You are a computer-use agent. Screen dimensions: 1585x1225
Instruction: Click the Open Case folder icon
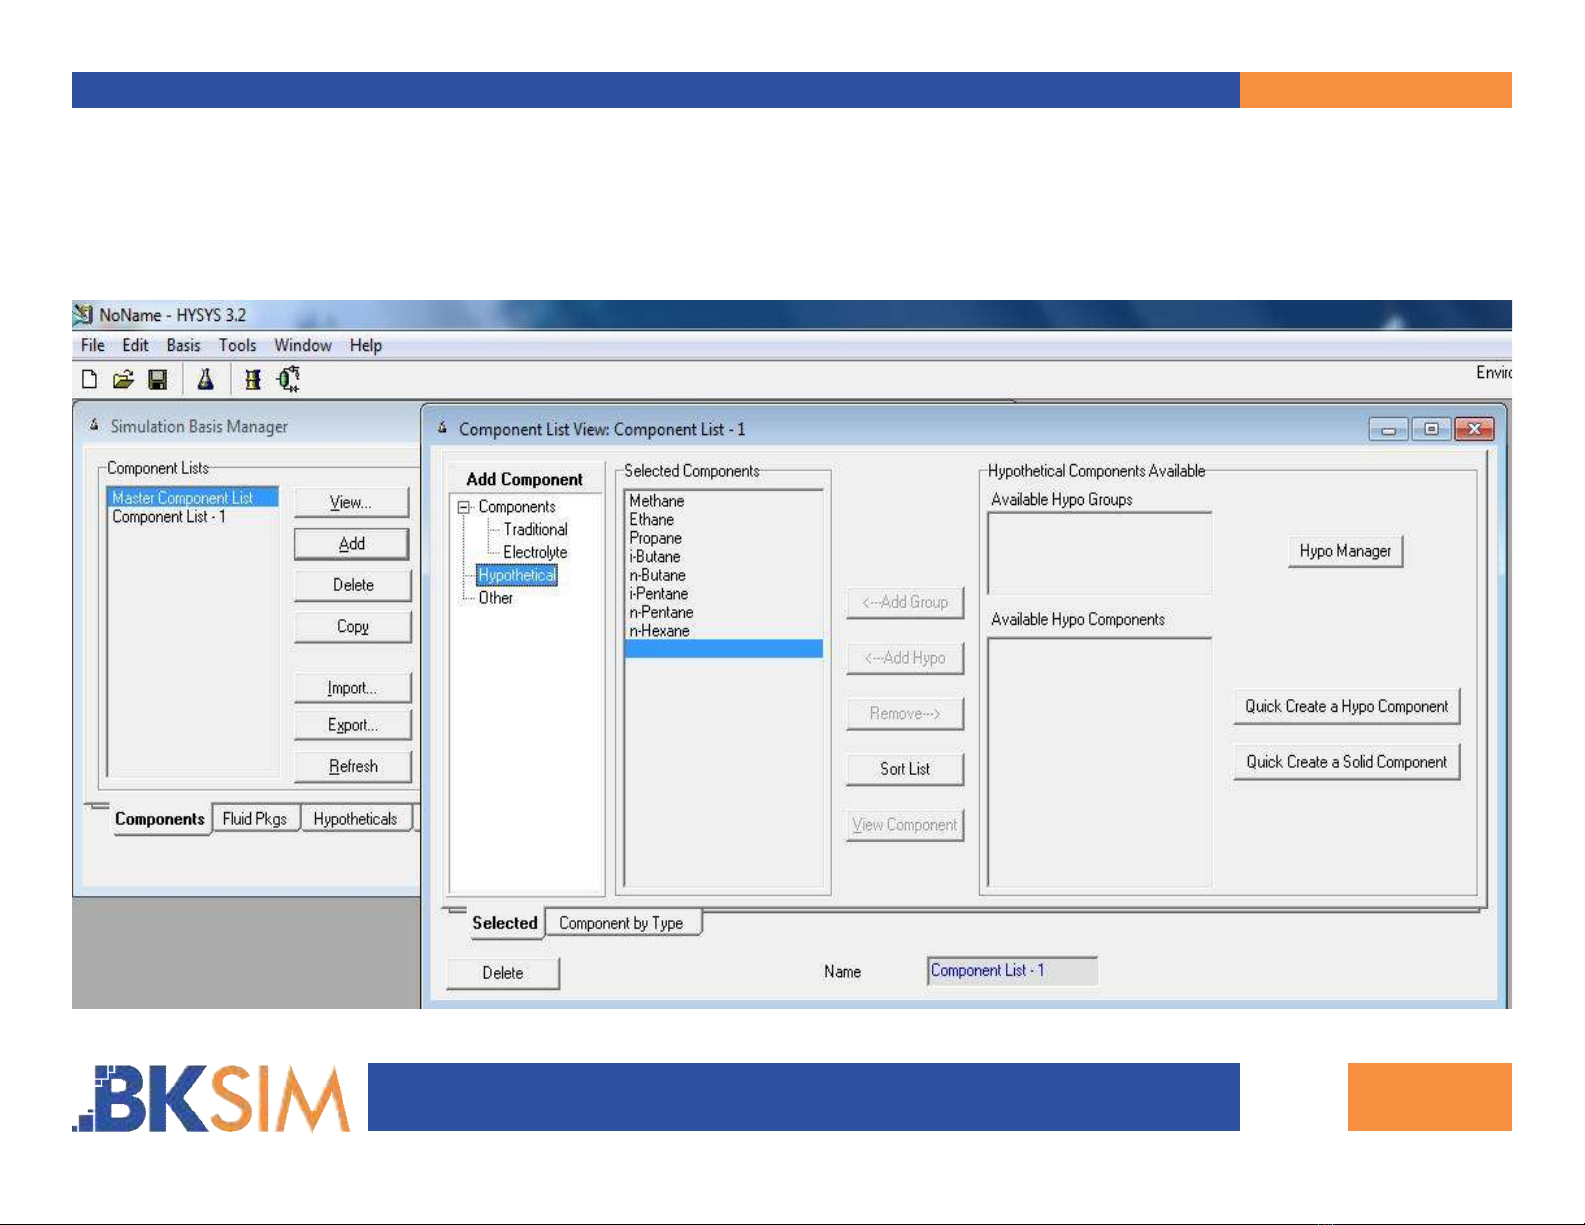click(123, 380)
